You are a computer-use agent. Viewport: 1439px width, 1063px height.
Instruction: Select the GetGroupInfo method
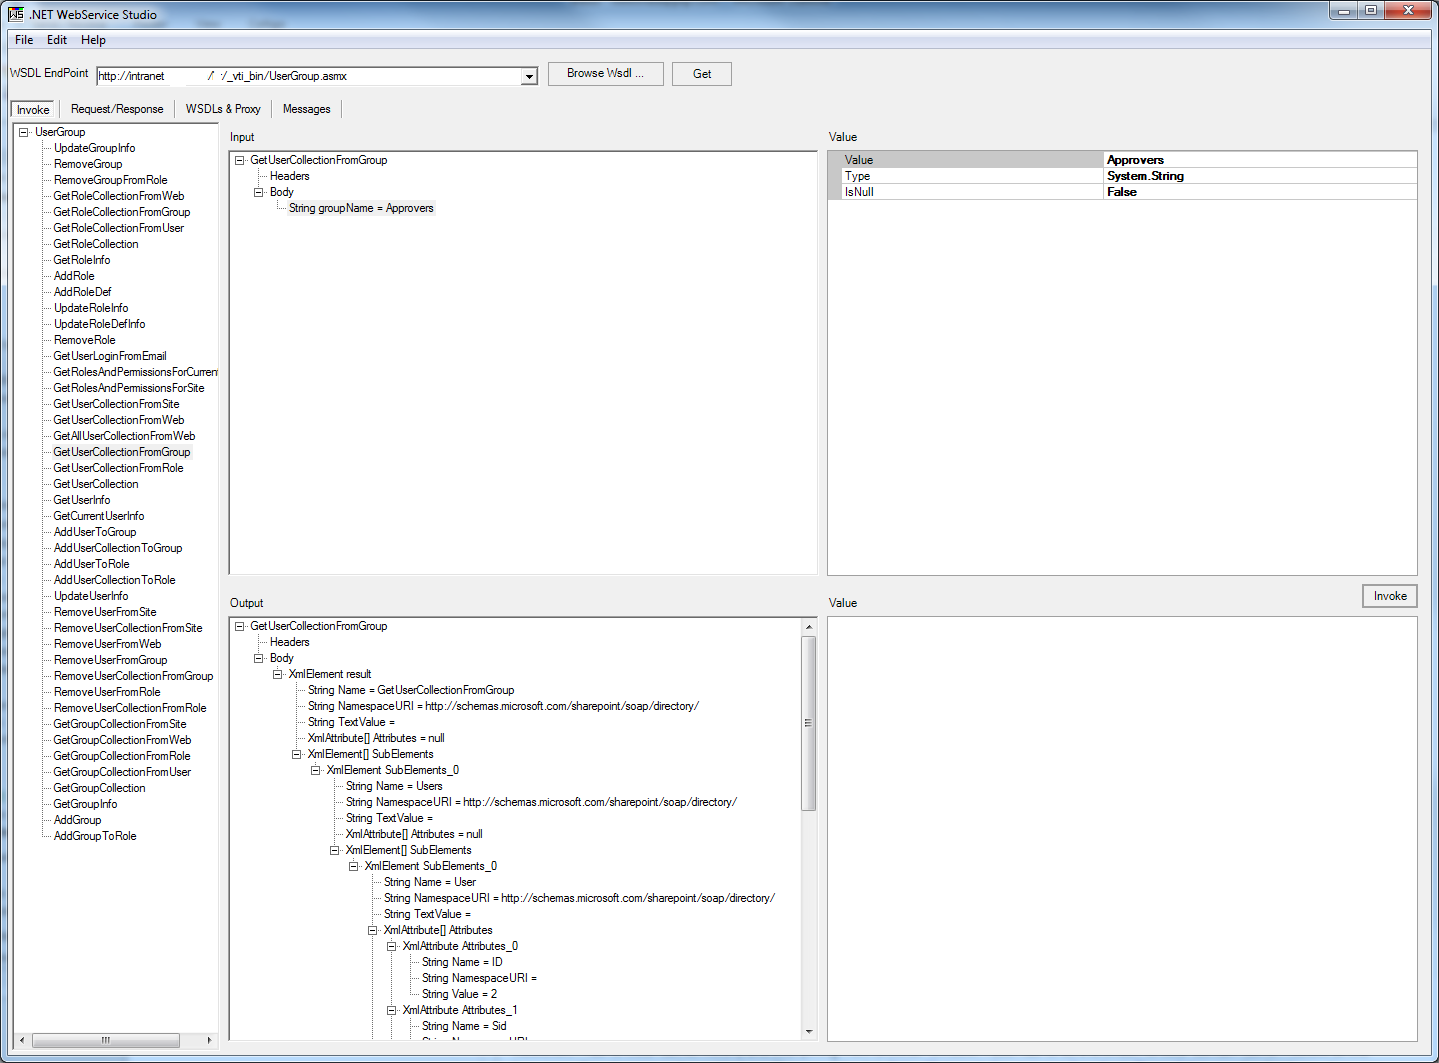[85, 804]
